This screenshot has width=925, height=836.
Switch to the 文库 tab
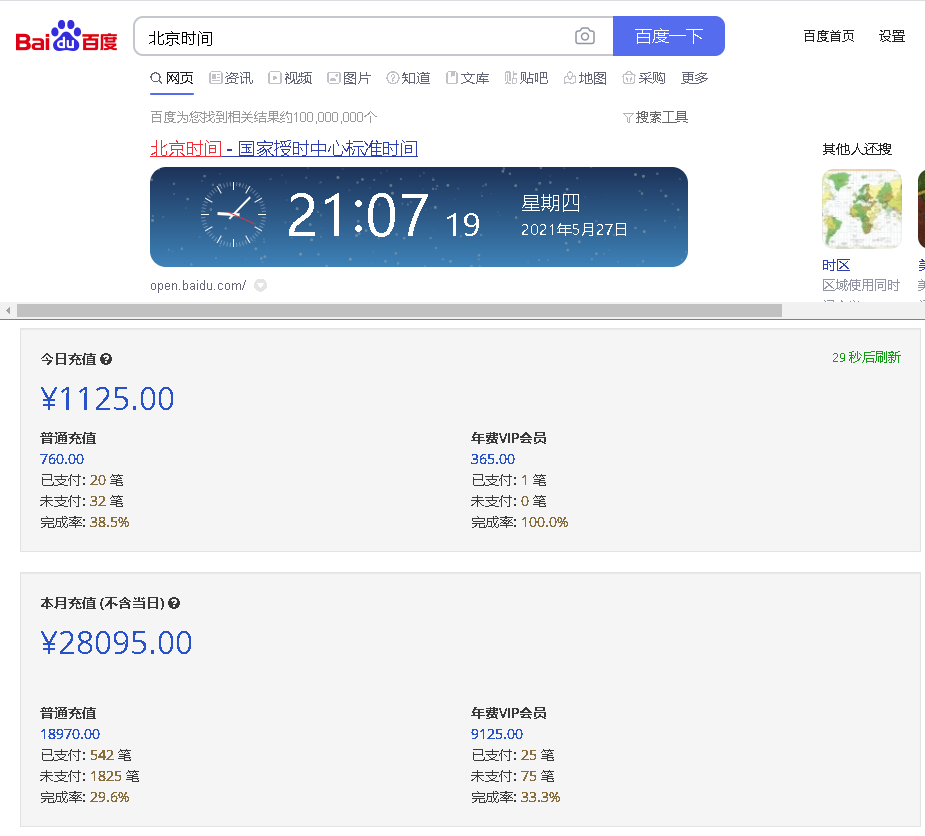coord(468,78)
